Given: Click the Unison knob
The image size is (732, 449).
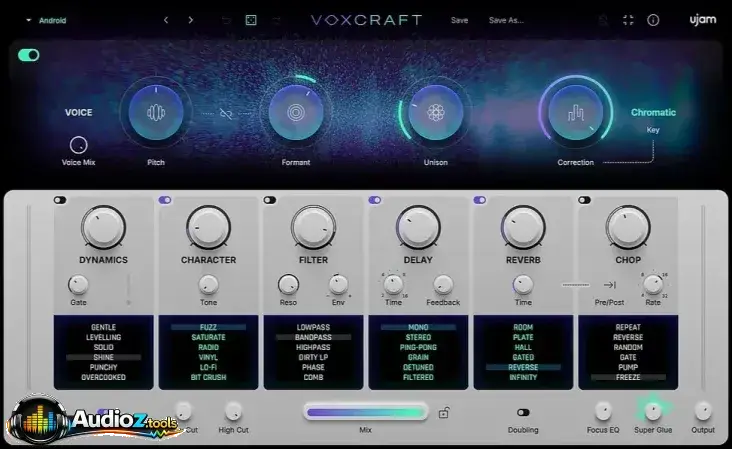Looking at the screenshot, I should [x=436, y=112].
